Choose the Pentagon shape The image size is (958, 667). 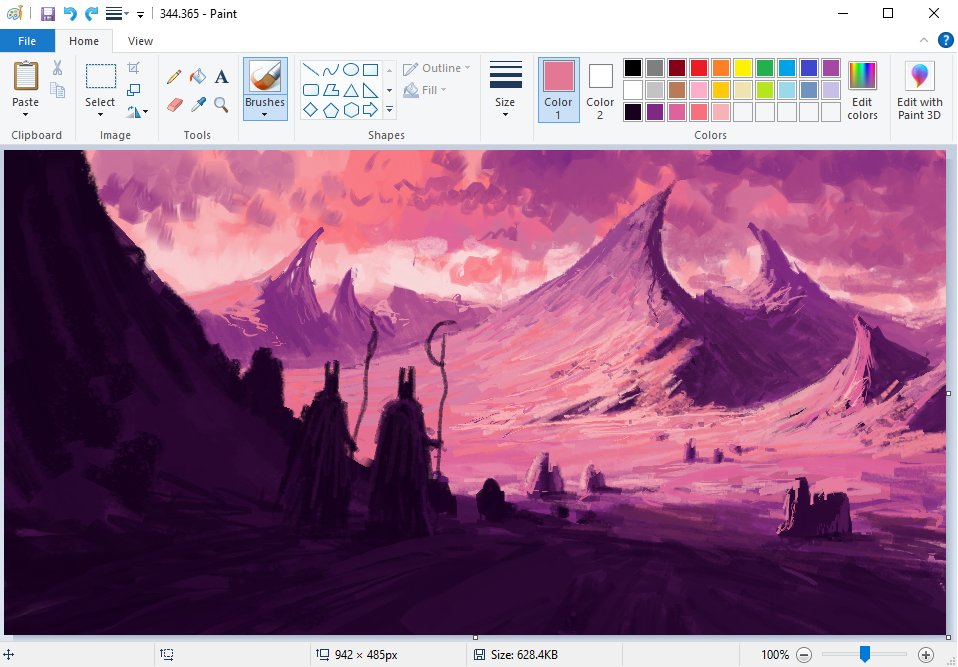[x=331, y=110]
